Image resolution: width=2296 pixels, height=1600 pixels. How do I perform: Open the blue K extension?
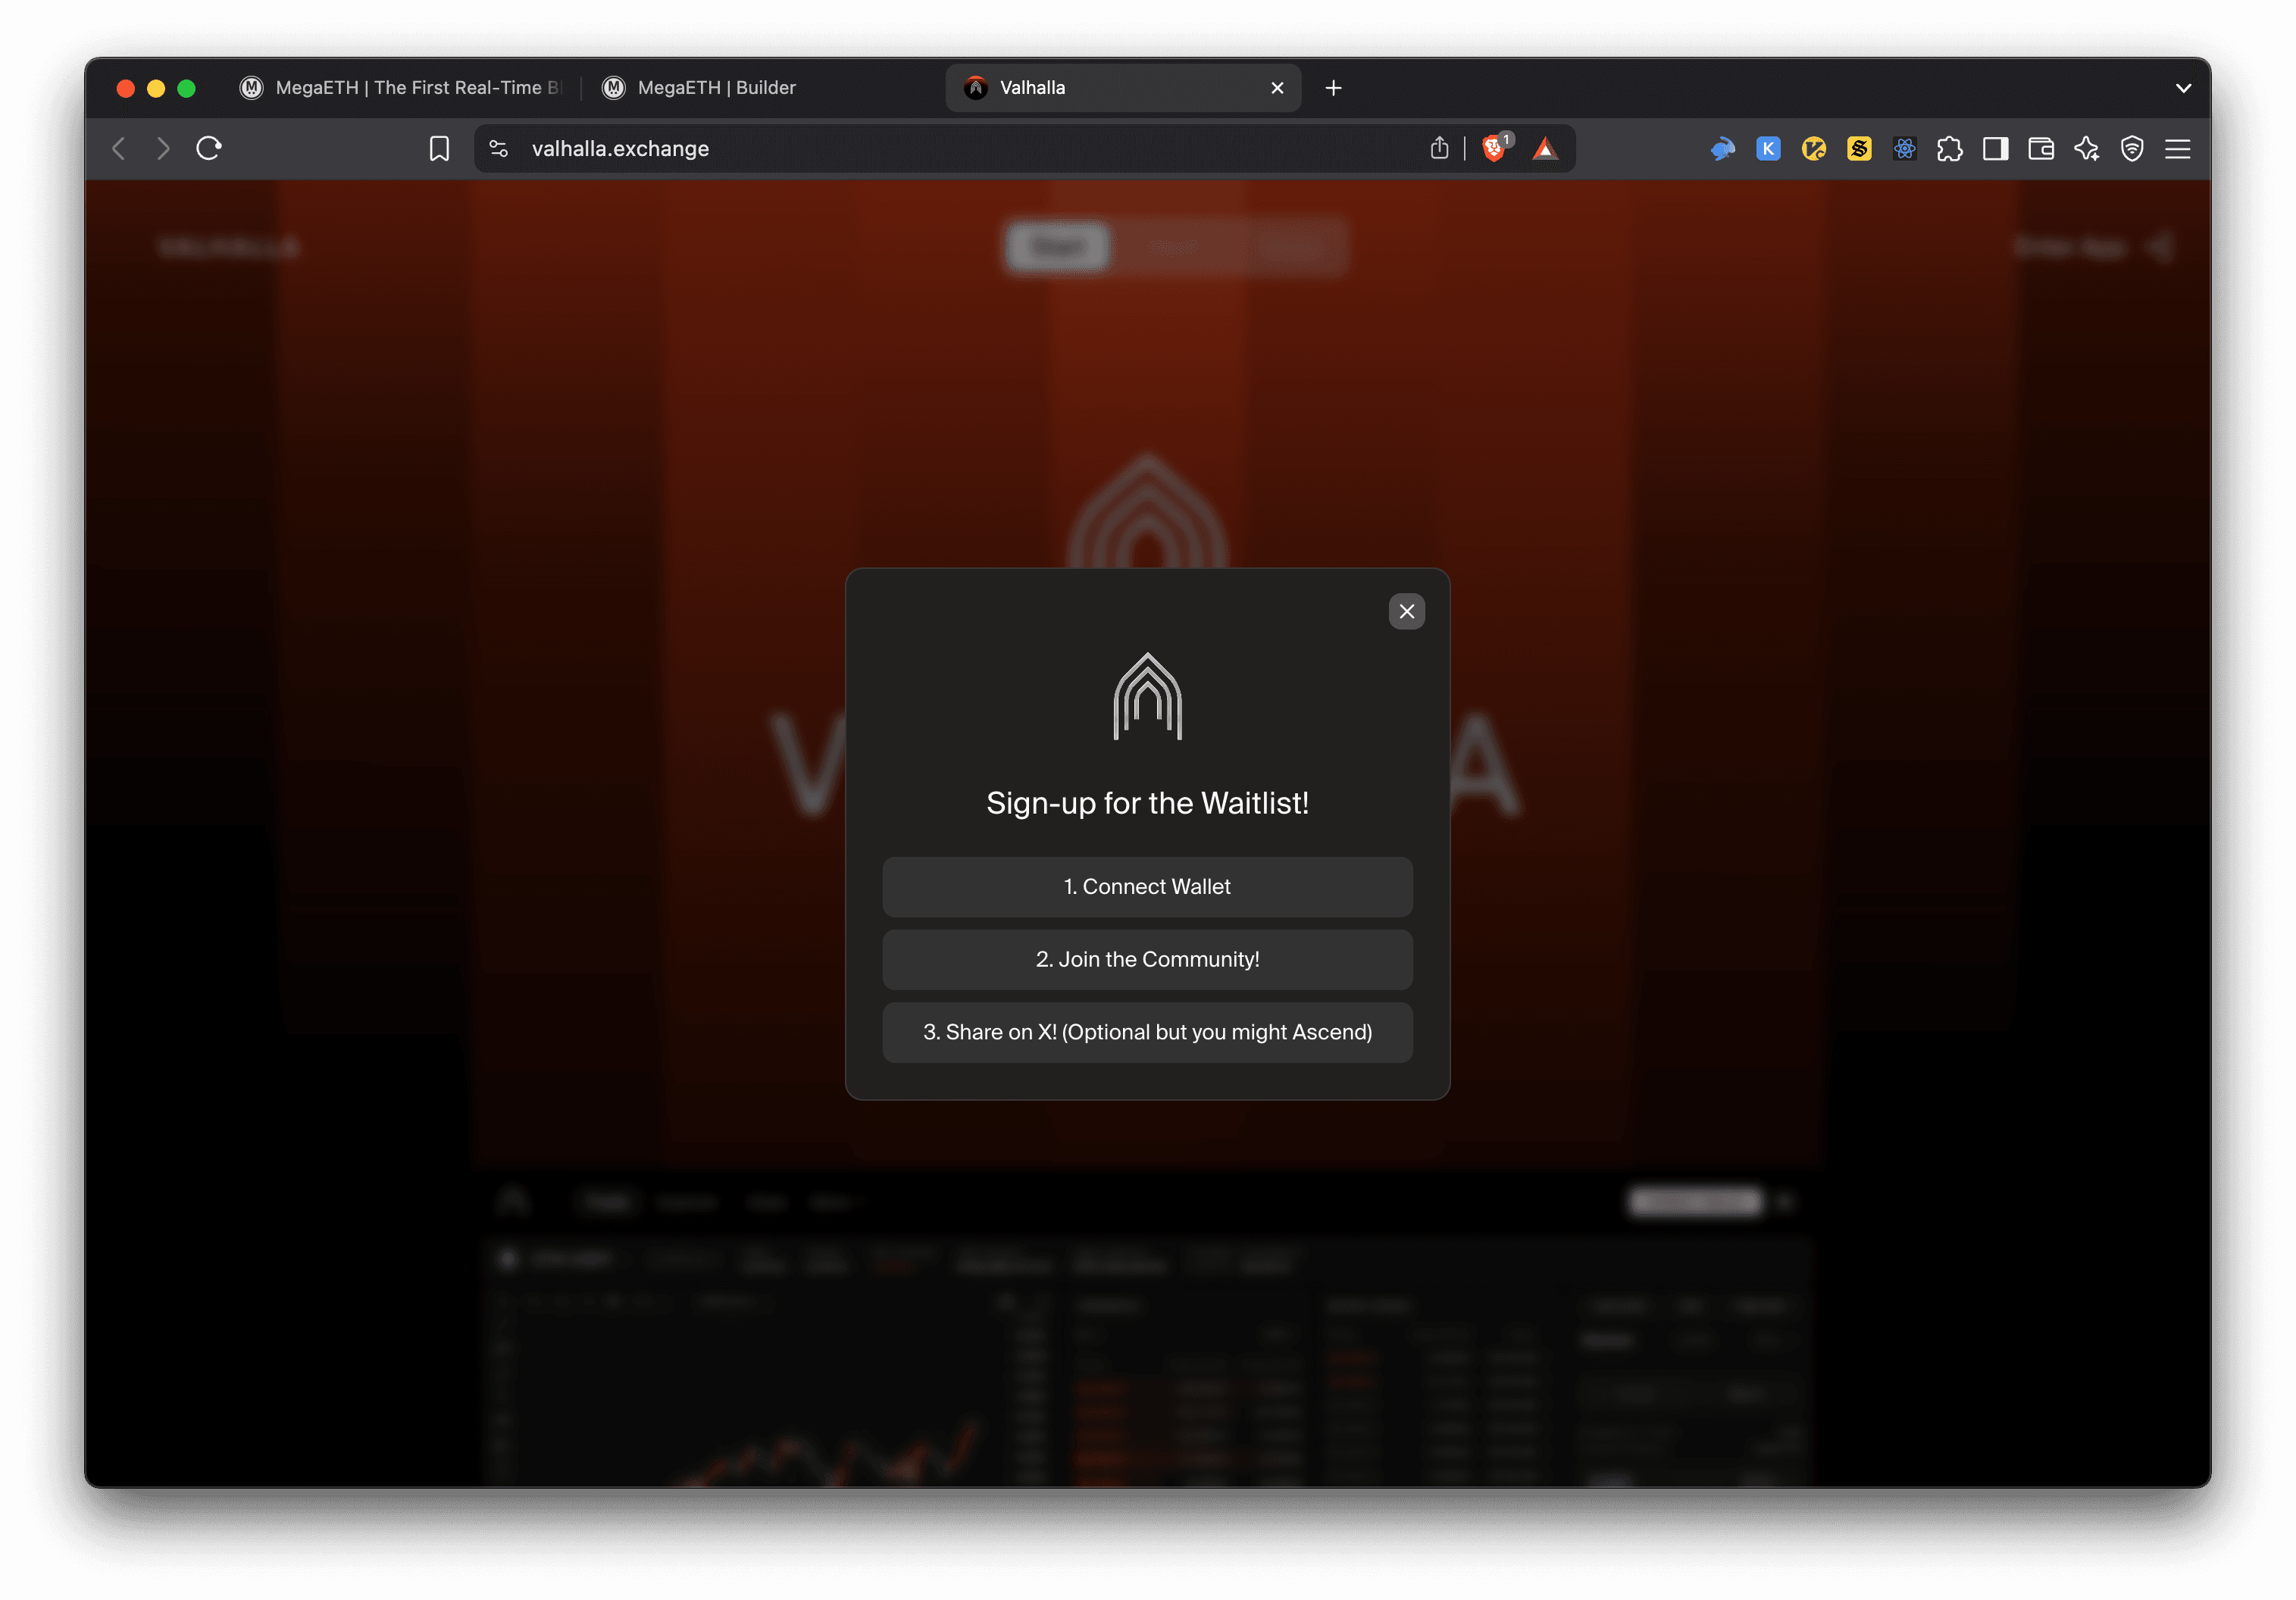click(1768, 149)
